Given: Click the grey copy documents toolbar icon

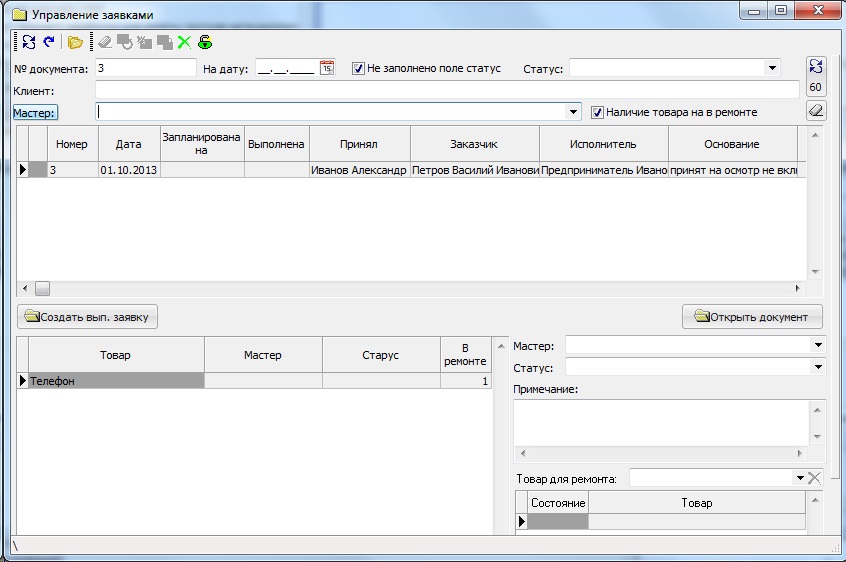Looking at the screenshot, I should 165,42.
